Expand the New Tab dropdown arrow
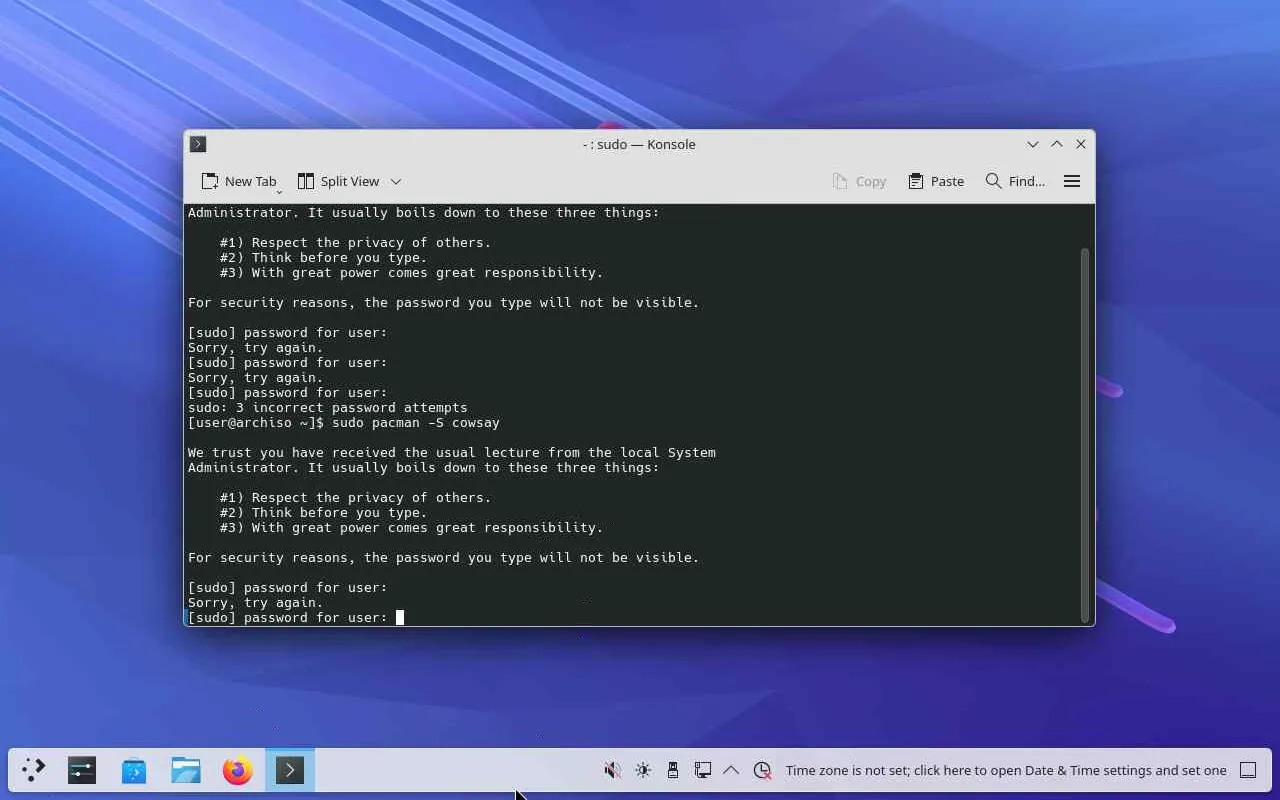The width and height of the screenshot is (1280, 800). pyautogui.click(x=279, y=190)
